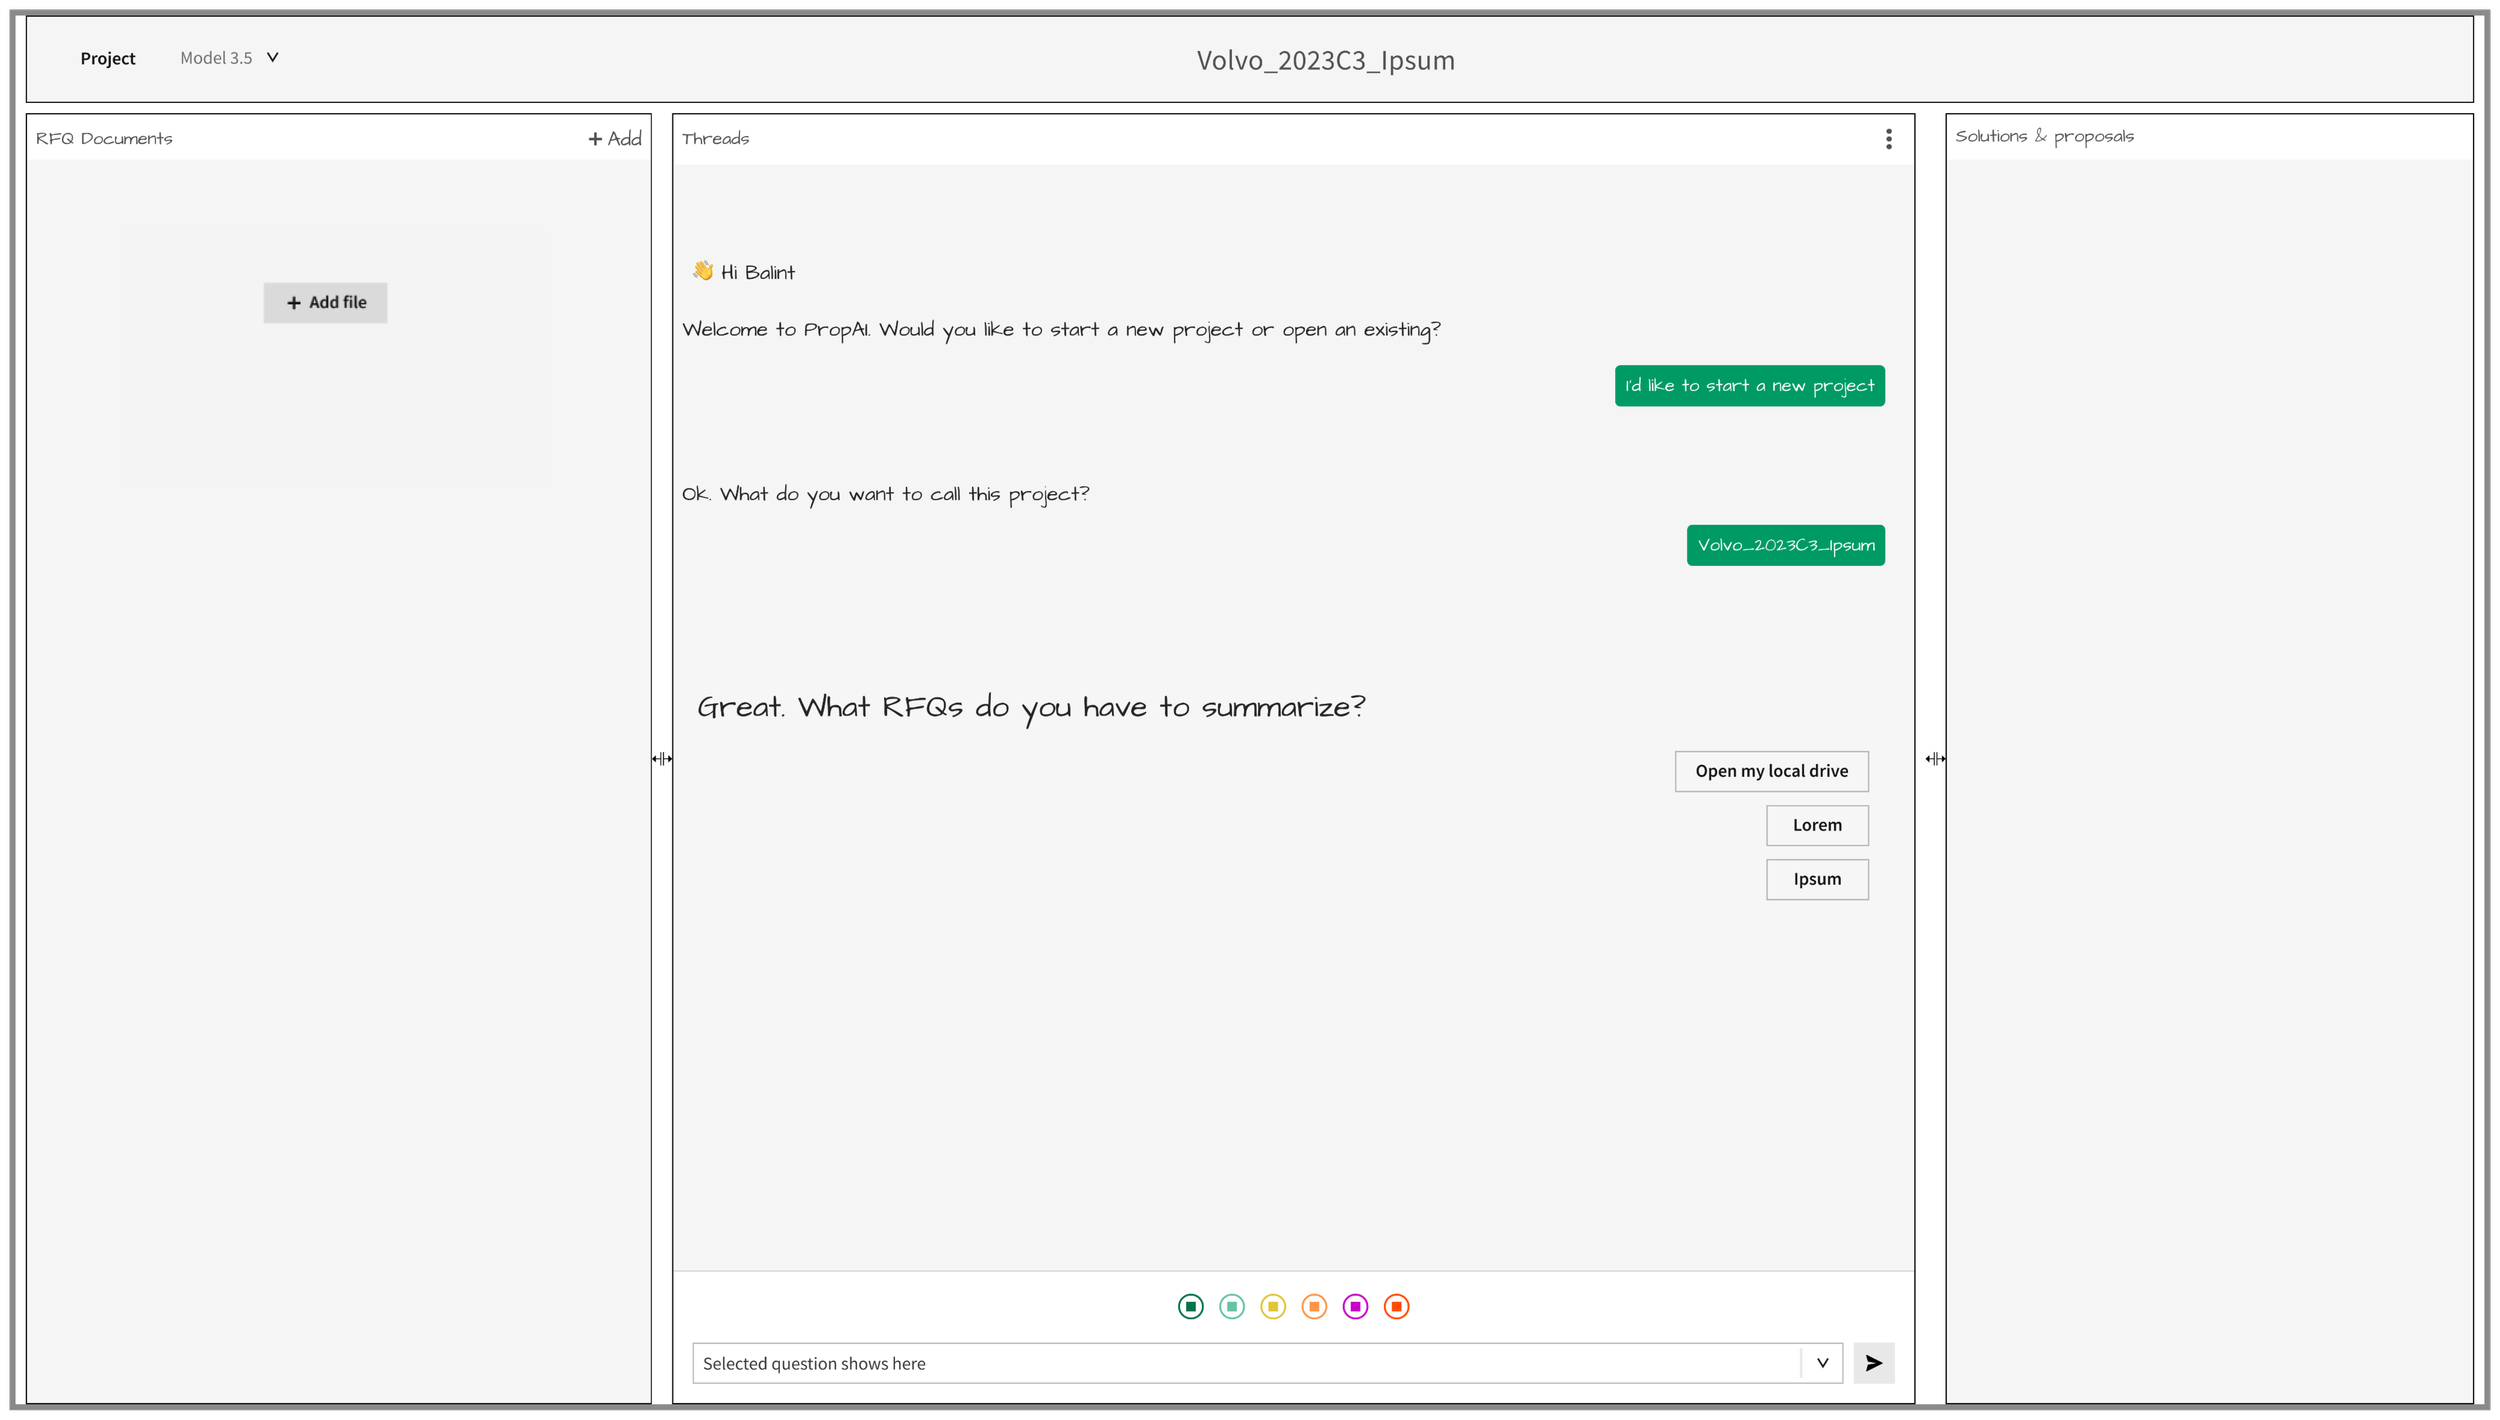This screenshot has height=1420, width=2500.
Task: Click 'What RFQs do you have to summarize?' message
Action: [x=1031, y=708]
